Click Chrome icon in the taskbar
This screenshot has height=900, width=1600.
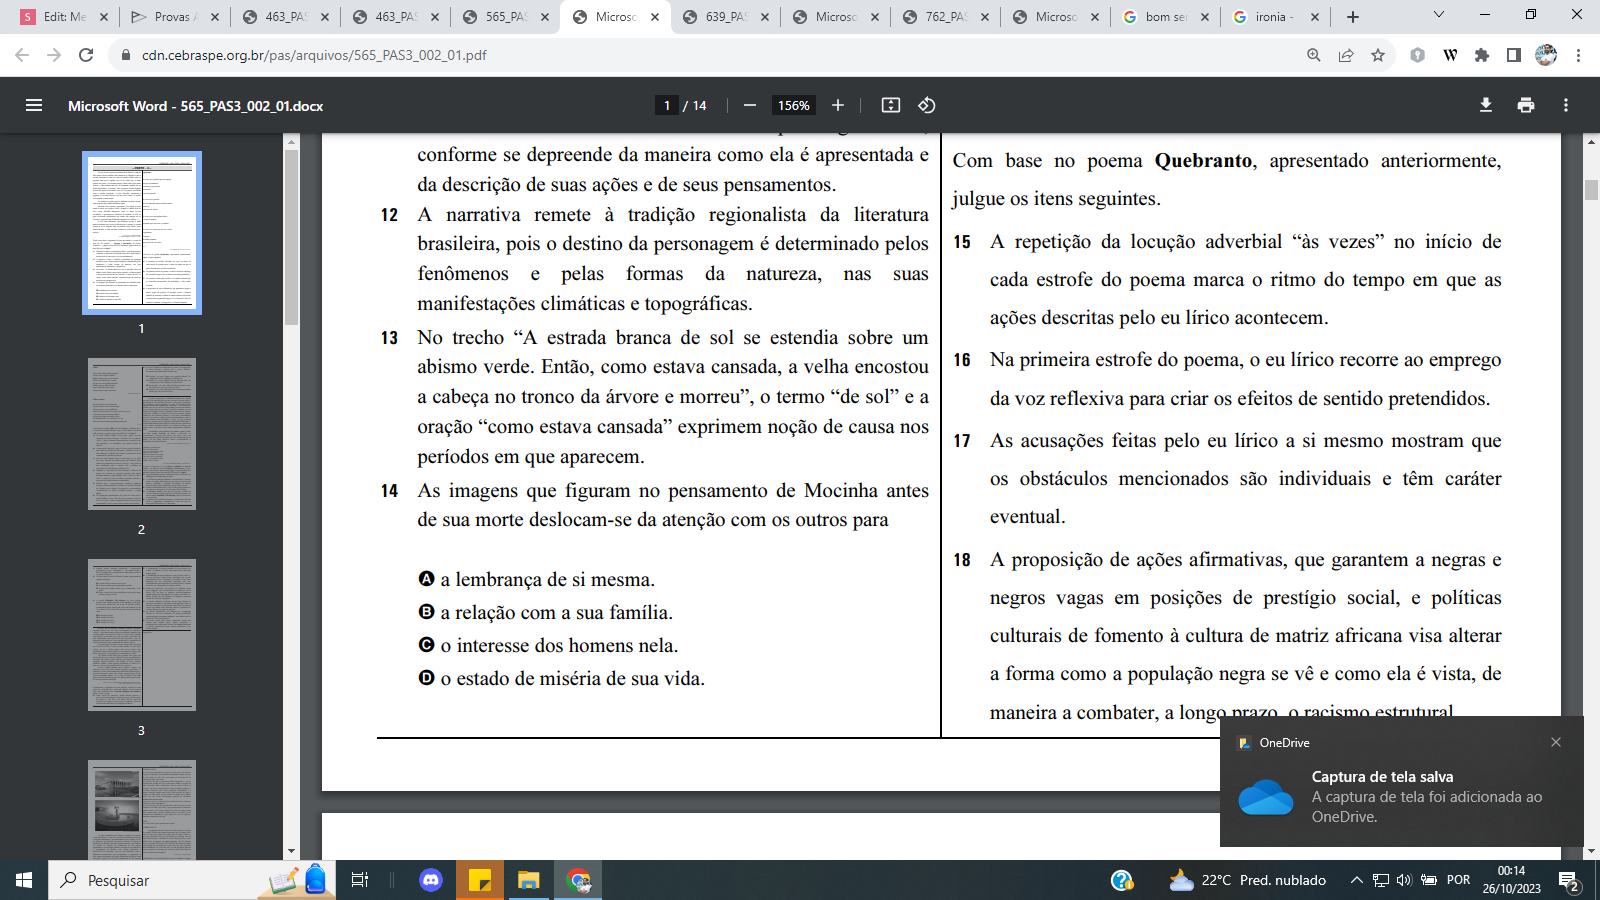click(578, 880)
